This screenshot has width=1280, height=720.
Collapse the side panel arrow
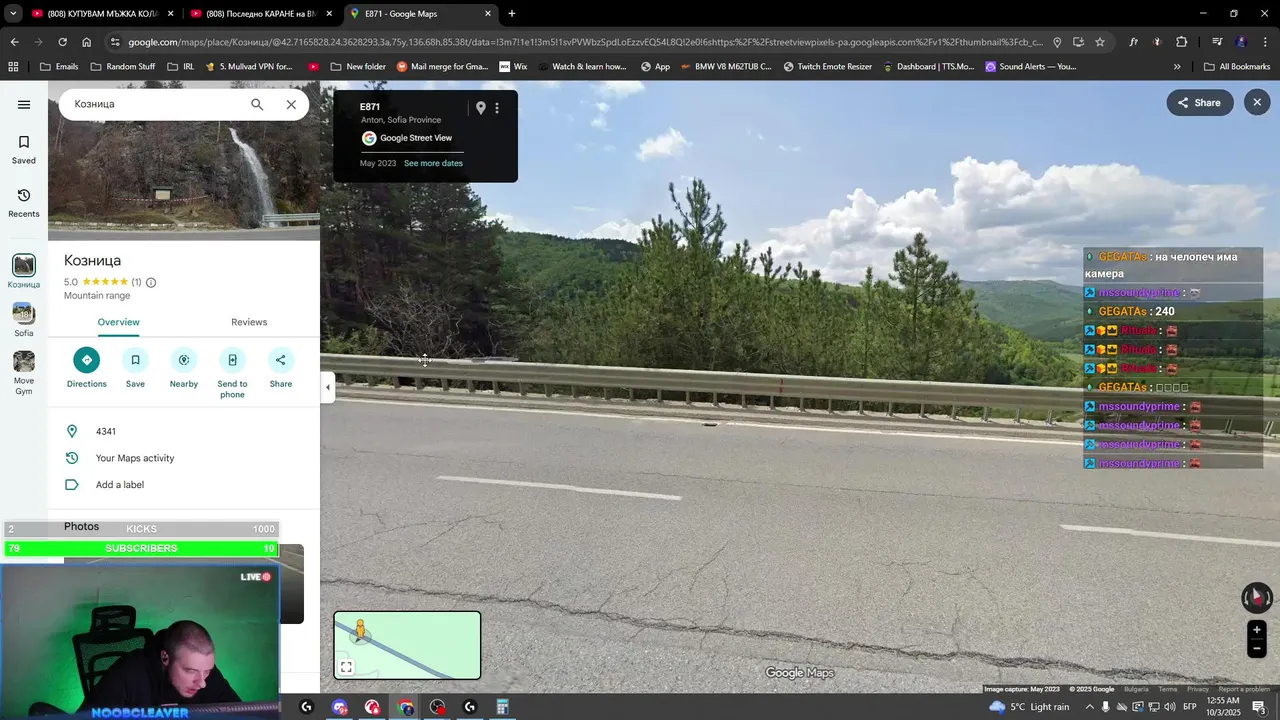tap(327, 387)
